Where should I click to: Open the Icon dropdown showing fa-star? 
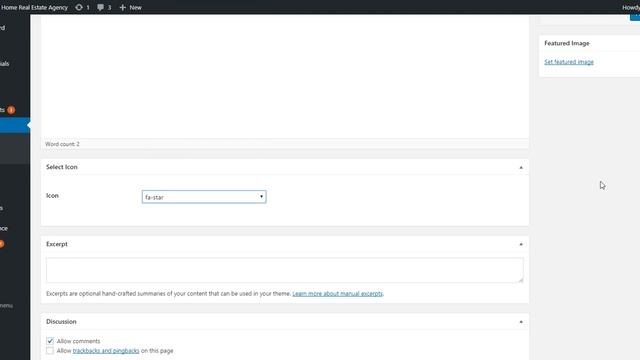tap(204, 197)
